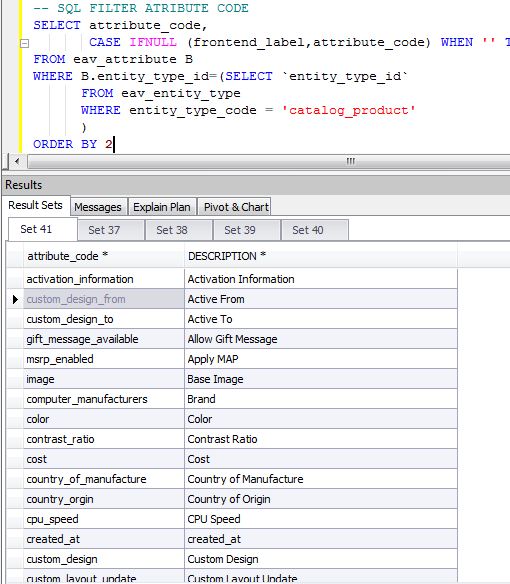510x584 pixels.
Task: Click the Activation Information description cell
Action: (321, 279)
